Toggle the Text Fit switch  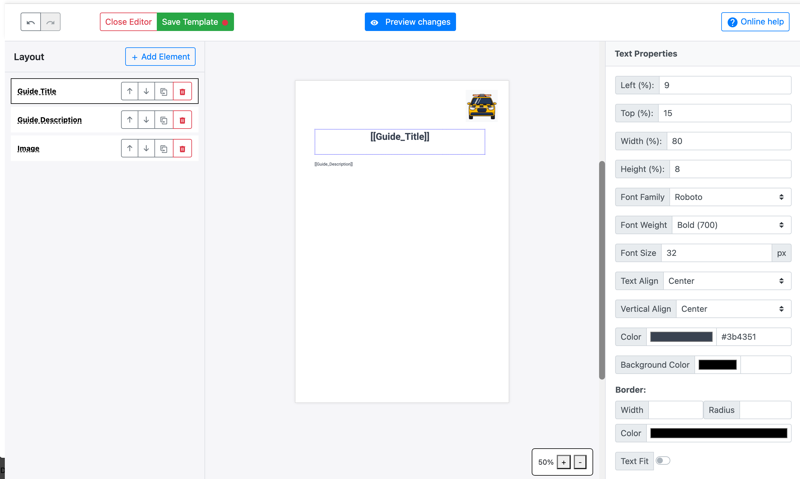click(663, 461)
